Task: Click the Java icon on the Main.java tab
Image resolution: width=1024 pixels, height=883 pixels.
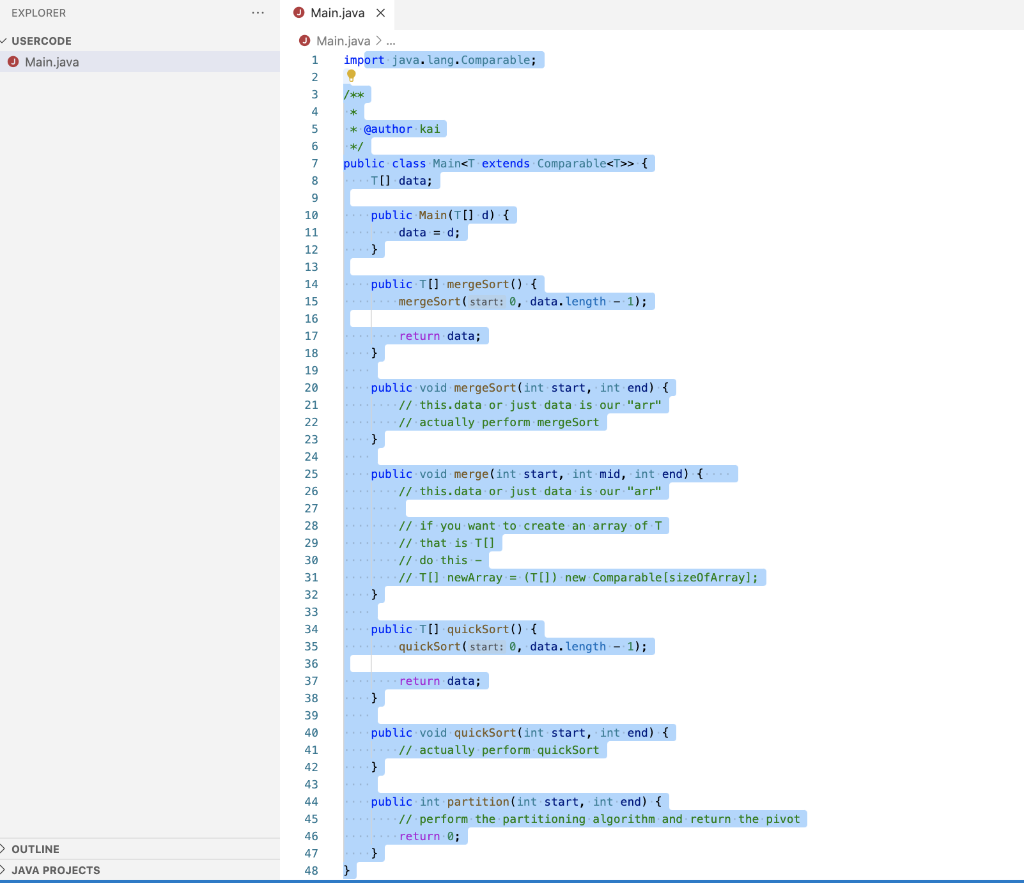Action: click(x=298, y=12)
